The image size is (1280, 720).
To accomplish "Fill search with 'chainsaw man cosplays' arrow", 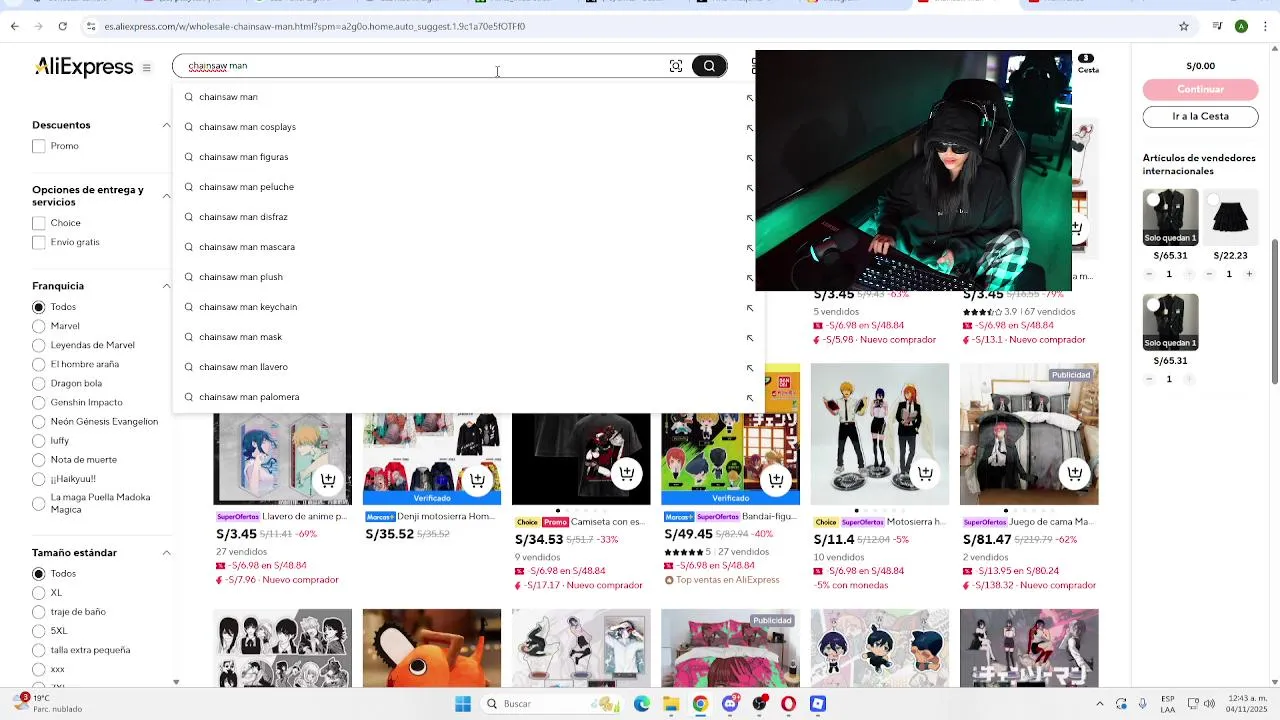I will pos(750,127).
